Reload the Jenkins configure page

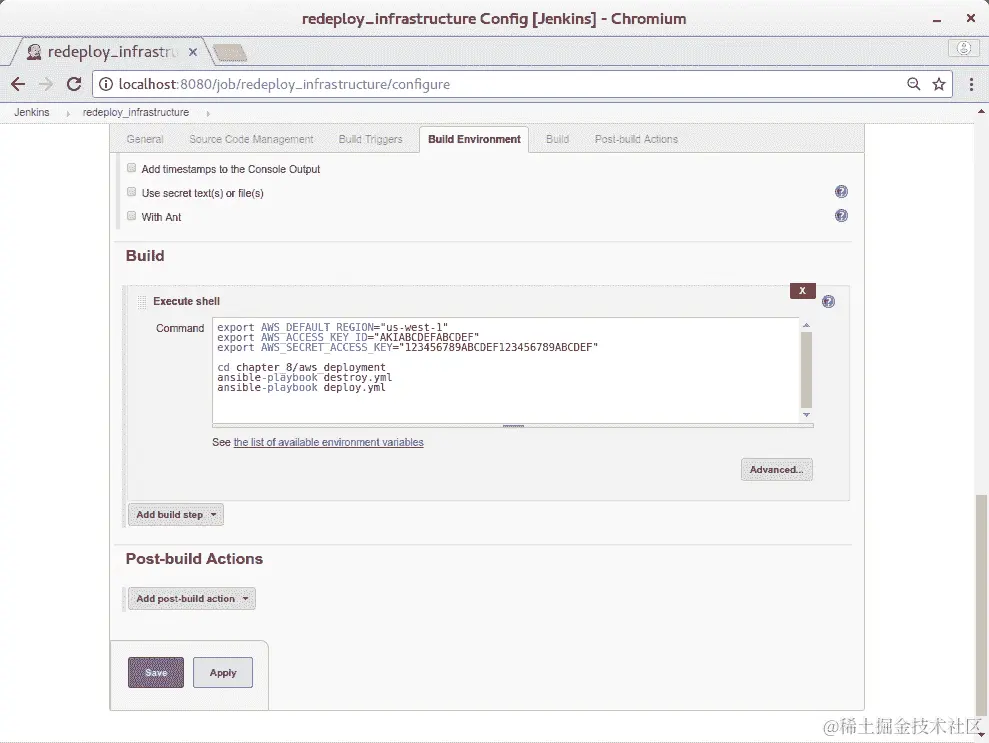(74, 84)
